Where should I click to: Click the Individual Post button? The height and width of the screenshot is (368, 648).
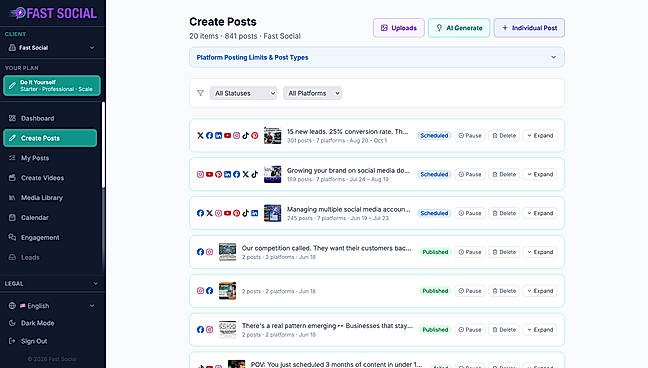point(529,28)
